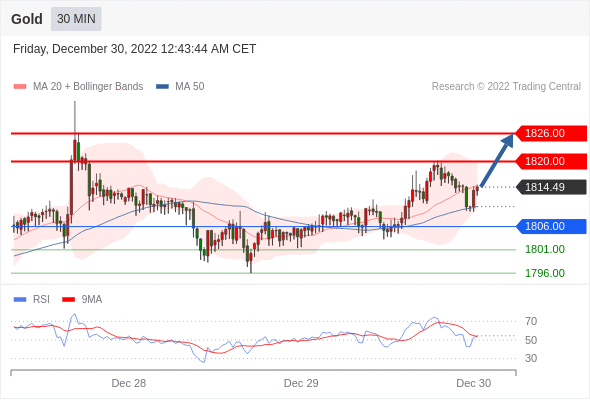590x400 pixels.
Task: Click the RSI 70 level label
Action: pyautogui.click(x=531, y=321)
